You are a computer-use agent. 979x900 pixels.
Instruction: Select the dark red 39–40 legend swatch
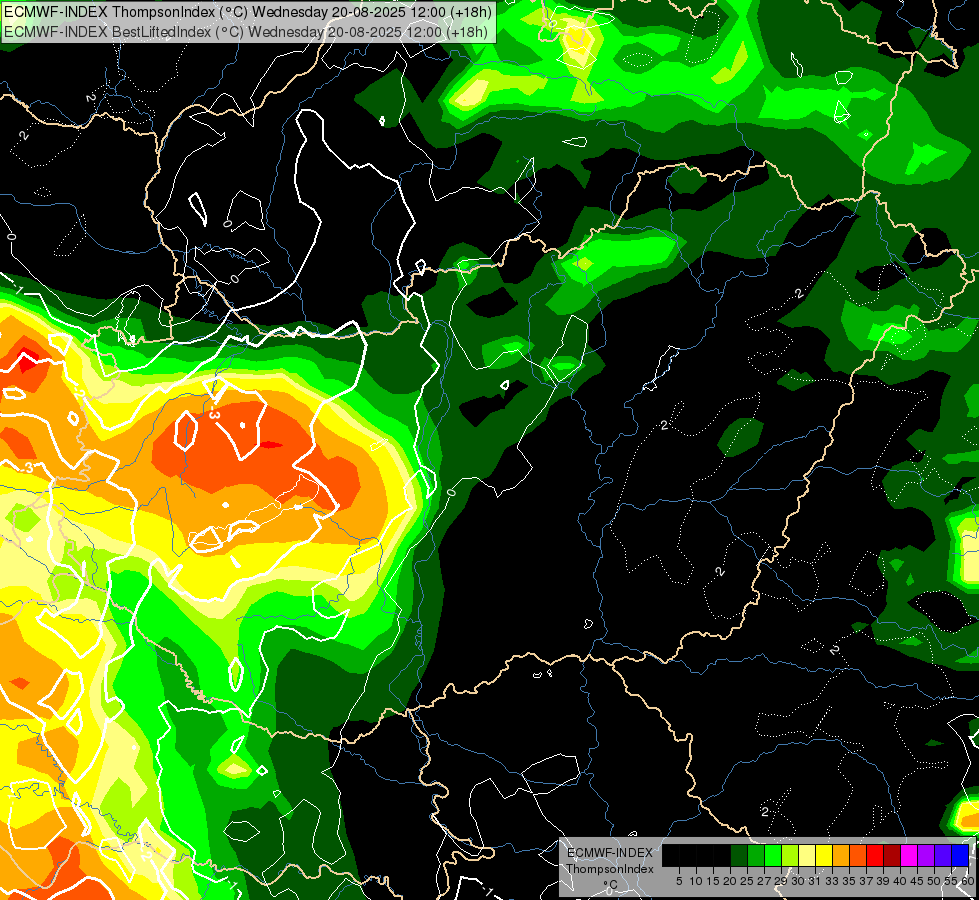(x=892, y=855)
